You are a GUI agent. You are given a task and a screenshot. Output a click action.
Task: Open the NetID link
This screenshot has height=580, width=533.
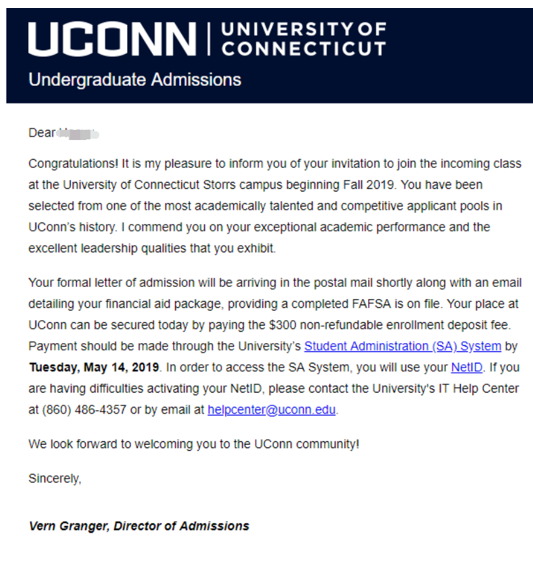point(467,367)
